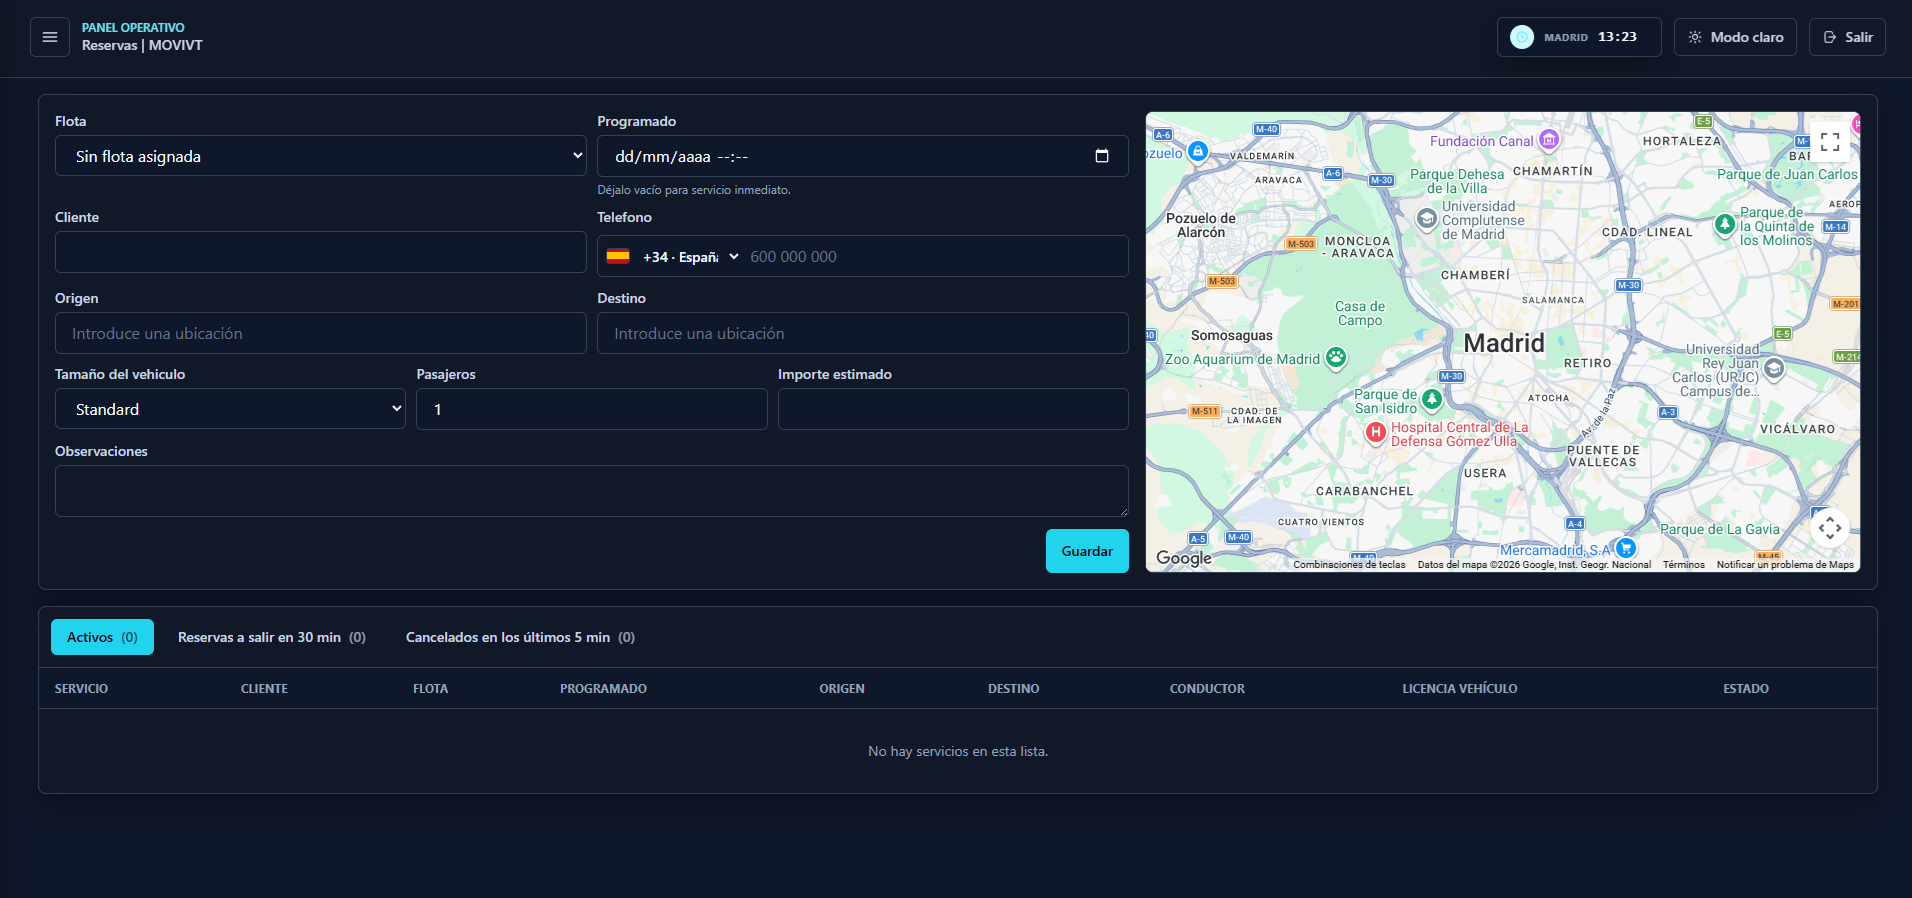1912x898 pixels.
Task: Click the CLIENTE column header
Action: click(x=264, y=689)
